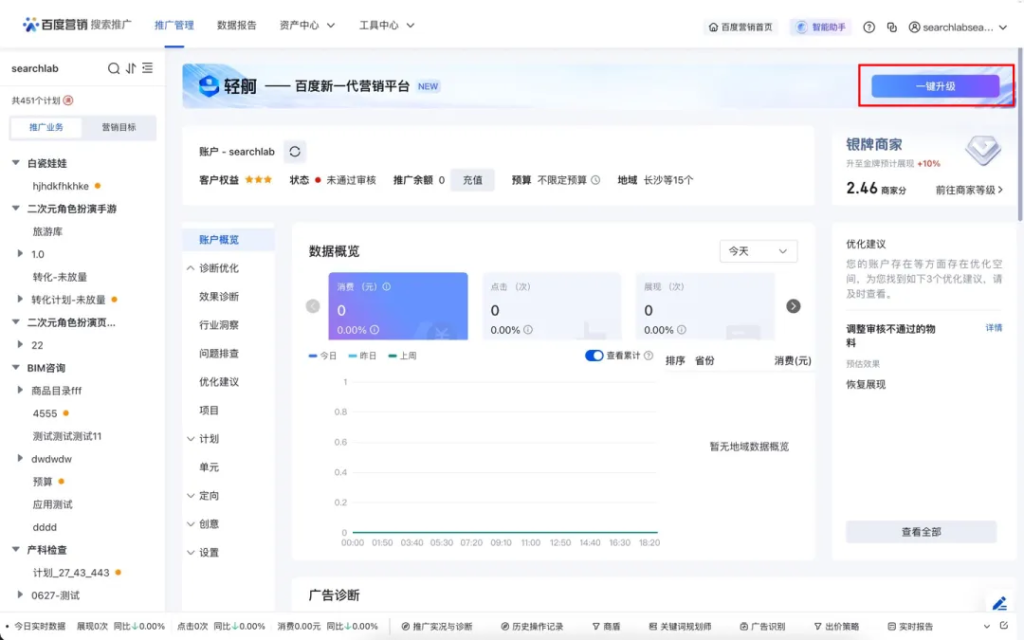The height and width of the screenshot is (640, 1024).
Task: Click the page vertical scrollbar
Action: [x=1019, y=135]
